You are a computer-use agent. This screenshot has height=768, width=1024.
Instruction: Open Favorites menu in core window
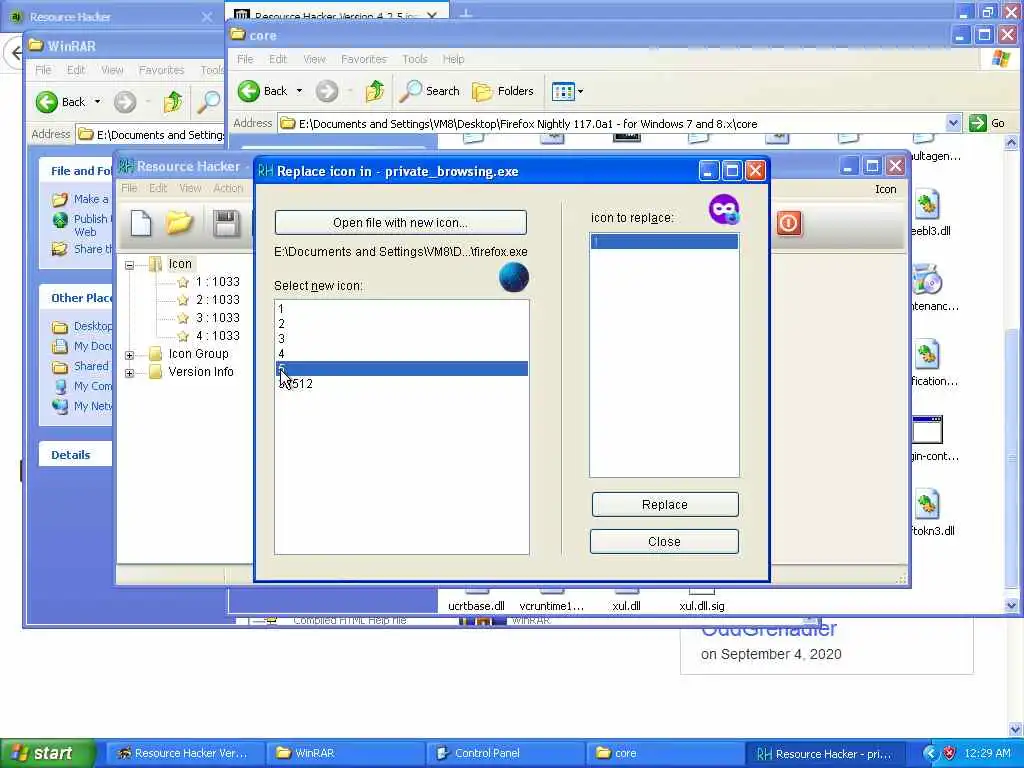point(364,59)
